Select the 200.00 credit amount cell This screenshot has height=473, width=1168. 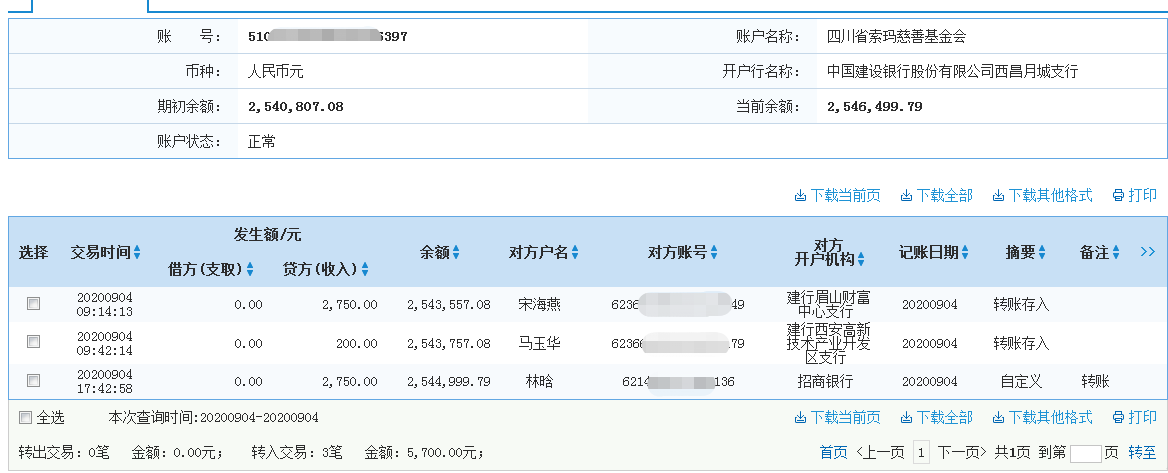356,343
